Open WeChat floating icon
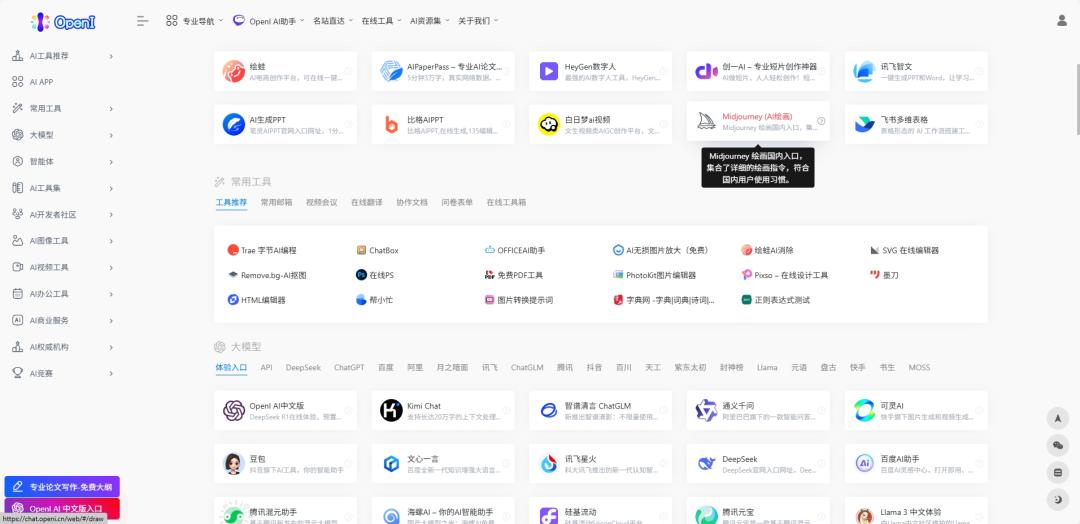 pos(1057,446)
